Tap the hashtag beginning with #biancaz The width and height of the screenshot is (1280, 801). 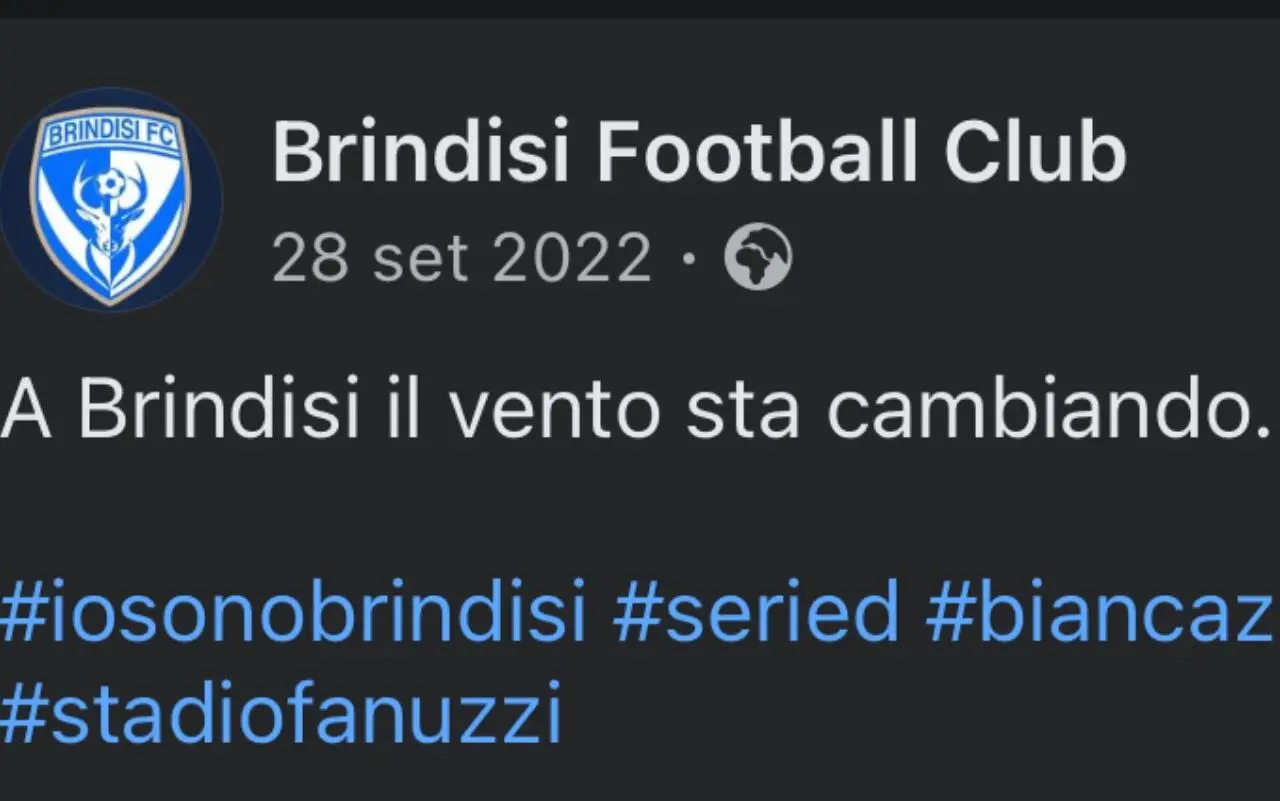tap(1102, 612)
